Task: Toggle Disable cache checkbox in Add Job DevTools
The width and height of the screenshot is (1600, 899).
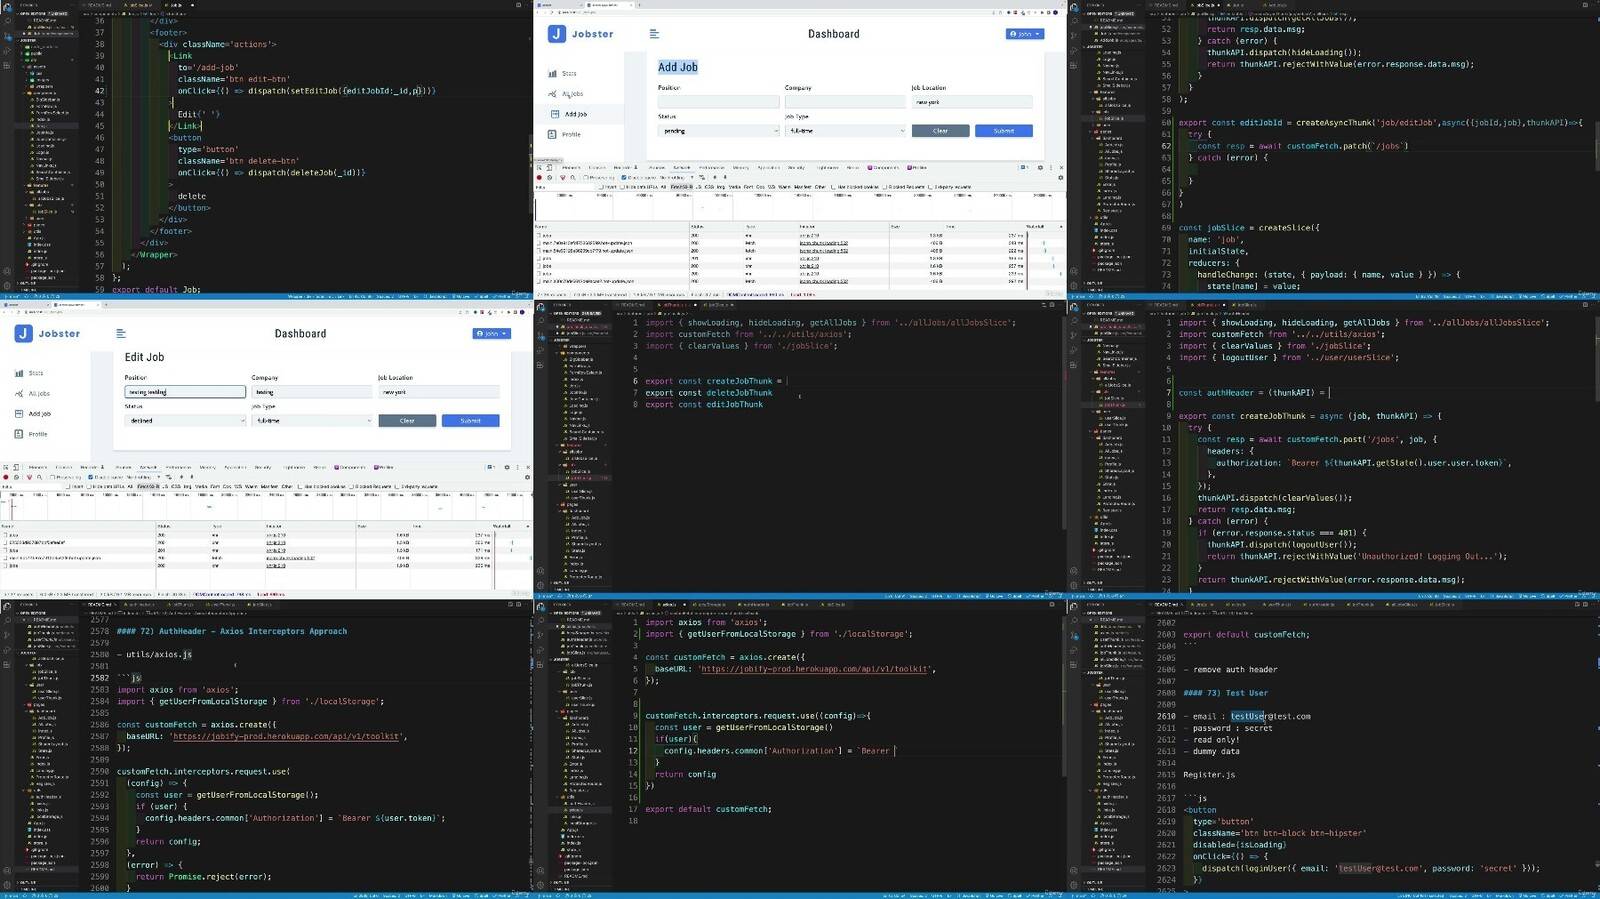Action: click(624, 177)
